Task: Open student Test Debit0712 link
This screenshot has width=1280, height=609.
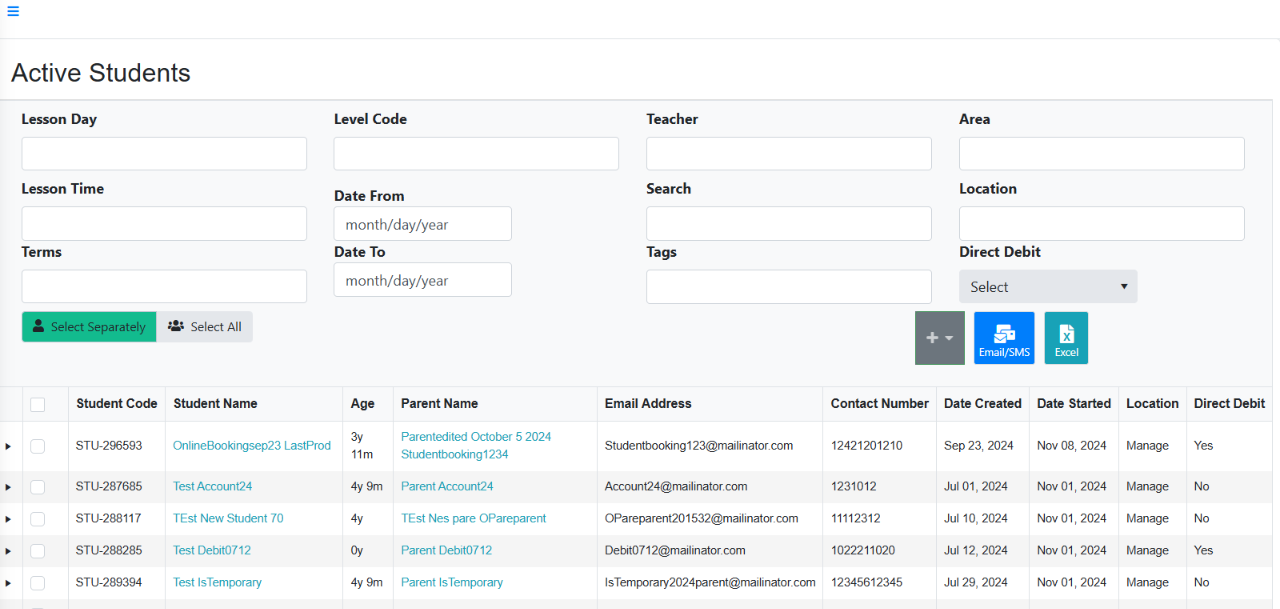Action: click(x=212, y=551)
